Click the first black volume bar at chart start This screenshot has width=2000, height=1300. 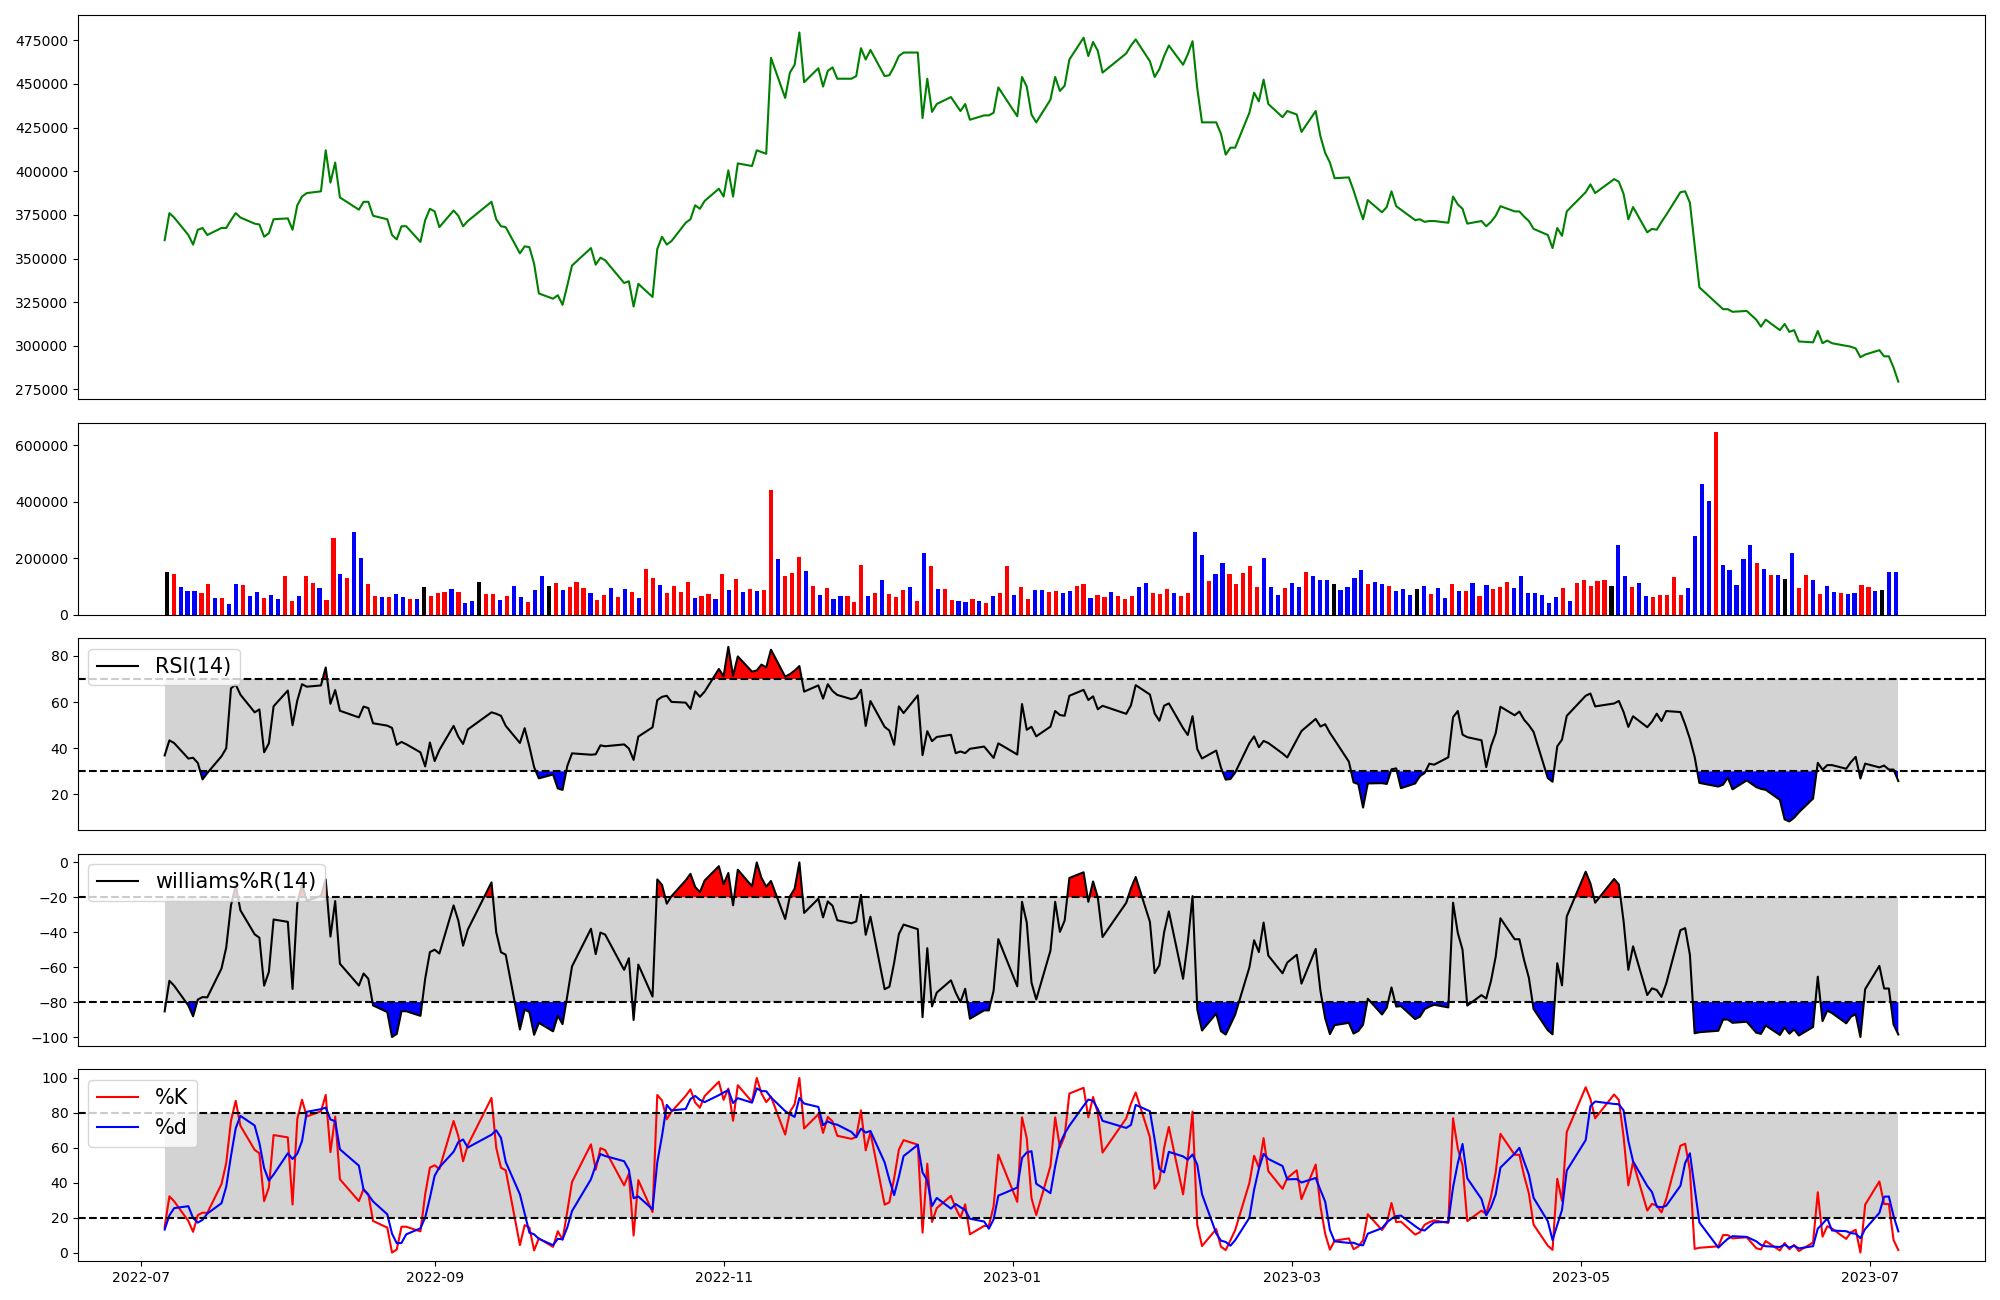click(x=167, y=594)
